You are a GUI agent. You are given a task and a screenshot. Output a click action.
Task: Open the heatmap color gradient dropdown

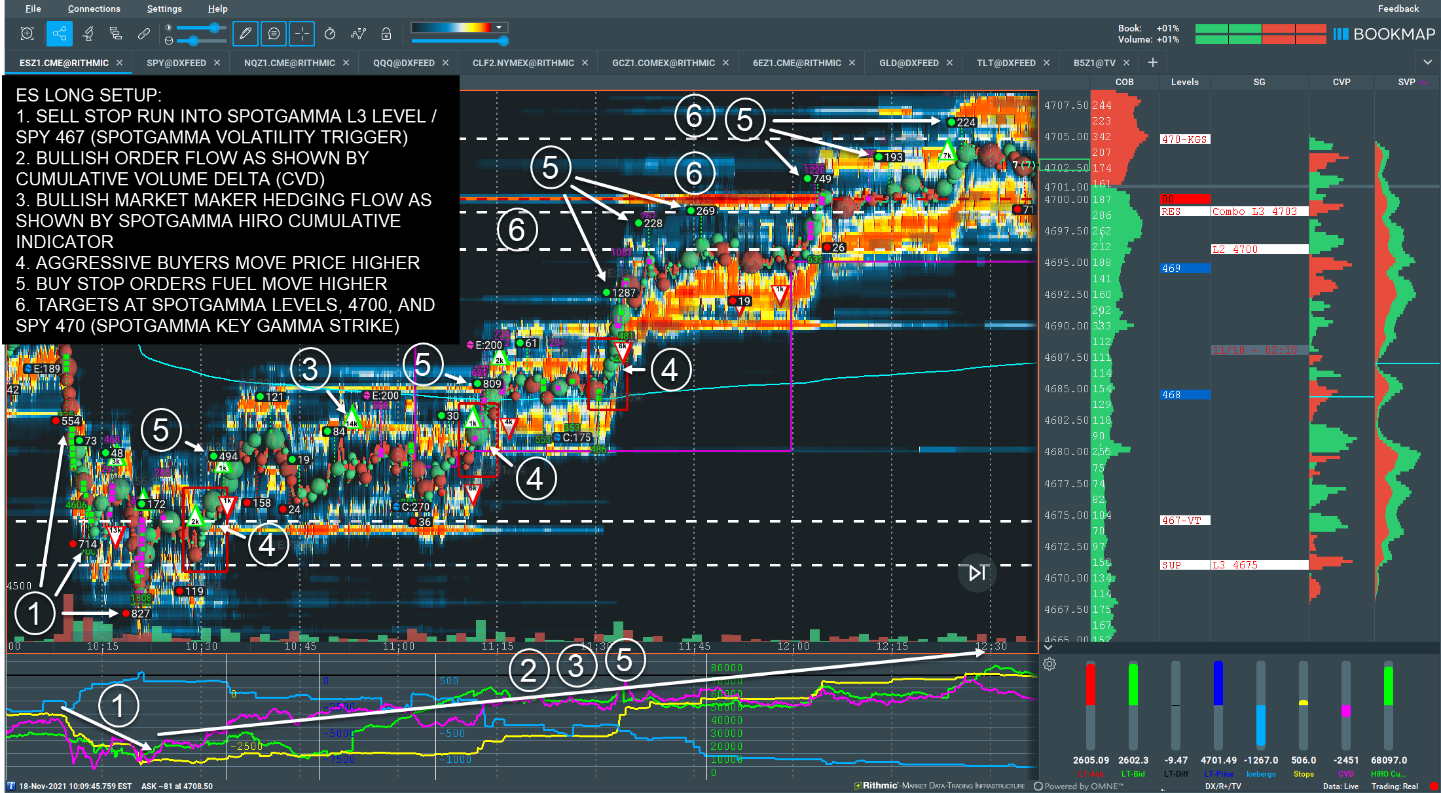click(498, 27)
